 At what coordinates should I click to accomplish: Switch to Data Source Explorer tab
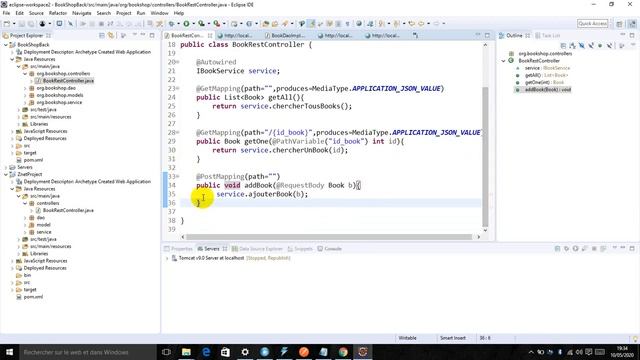pyautogui.click(x=257, y=249)
